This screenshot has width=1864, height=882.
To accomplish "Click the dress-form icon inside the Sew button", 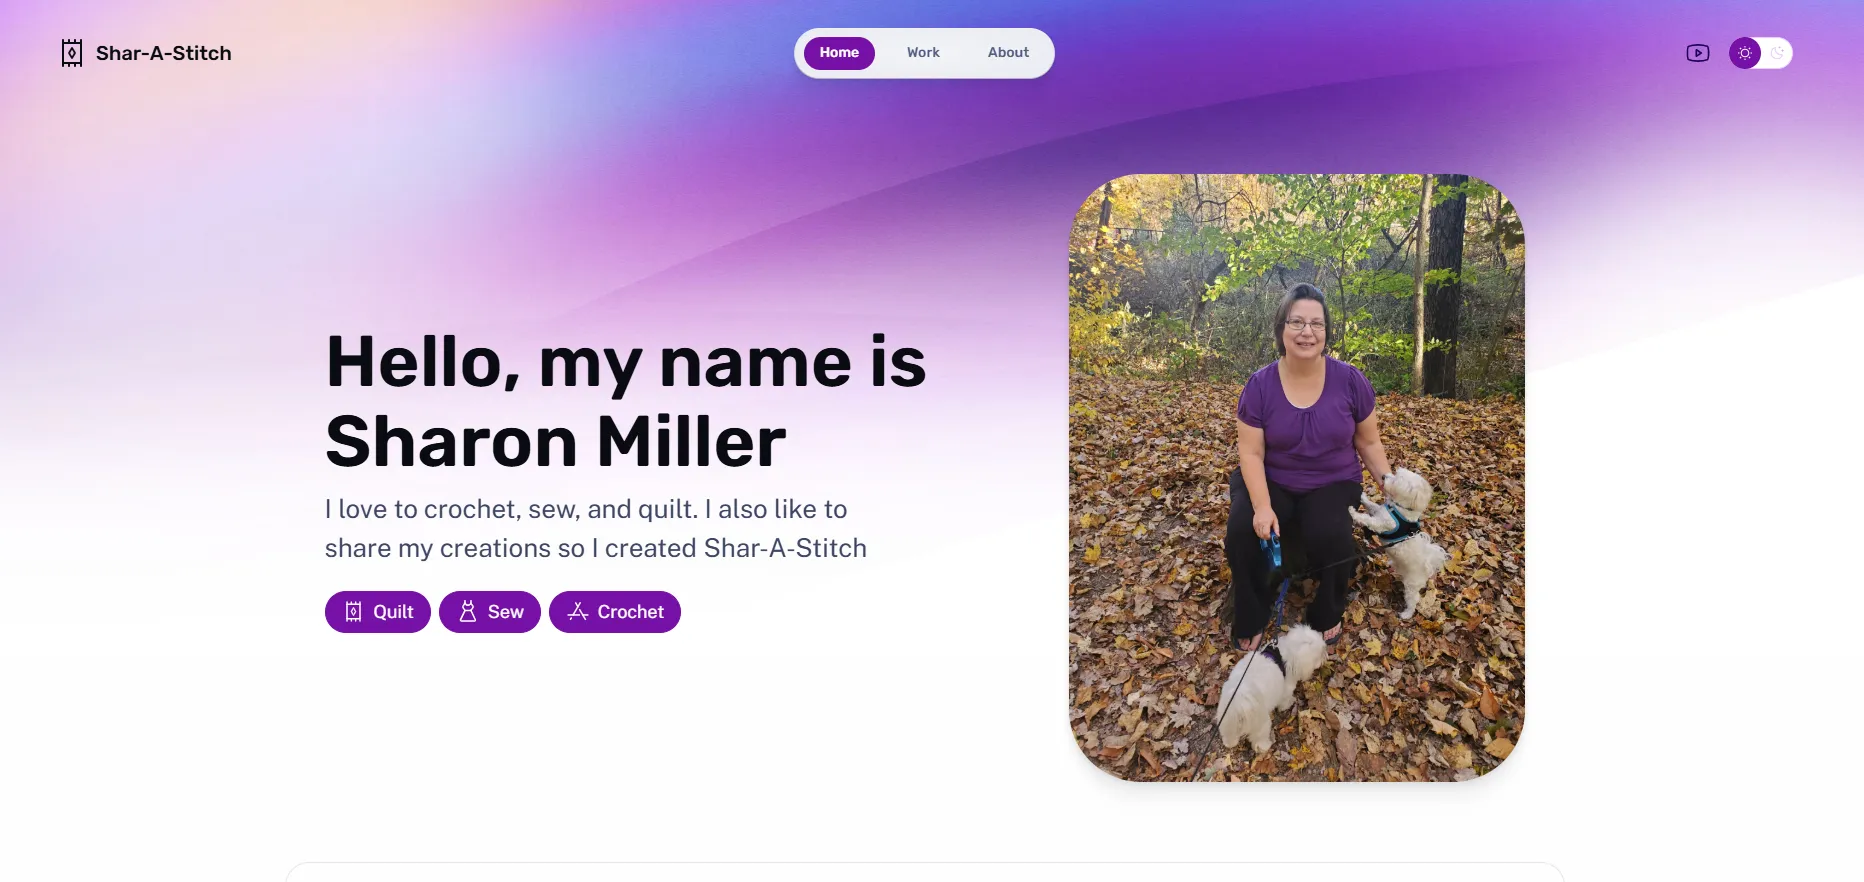I will (468, 612).
